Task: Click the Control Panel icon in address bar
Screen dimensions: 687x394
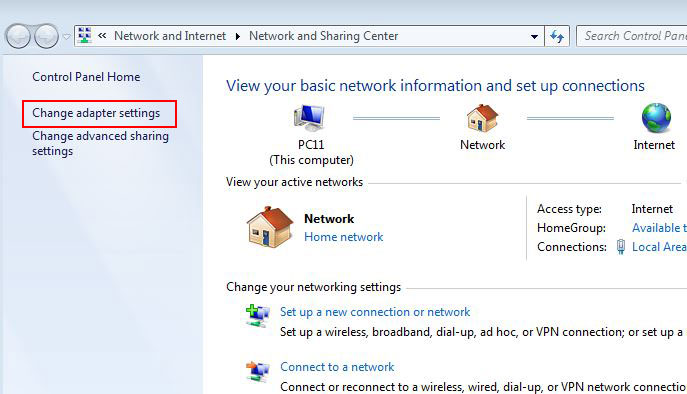Action: click(85, 35)
